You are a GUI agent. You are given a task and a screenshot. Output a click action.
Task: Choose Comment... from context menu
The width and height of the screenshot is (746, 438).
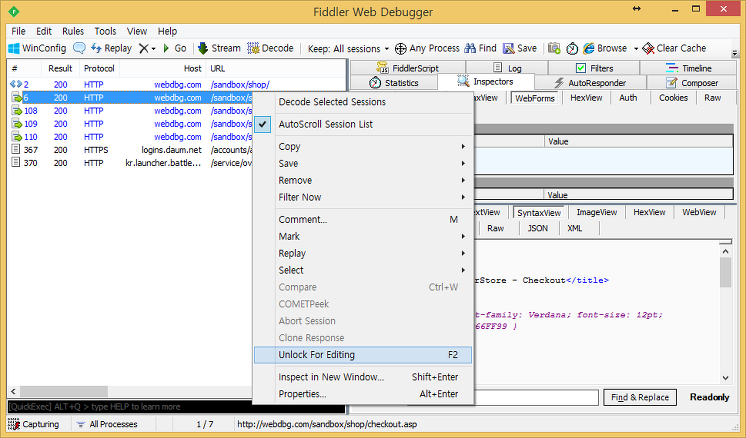click(363, 219)
